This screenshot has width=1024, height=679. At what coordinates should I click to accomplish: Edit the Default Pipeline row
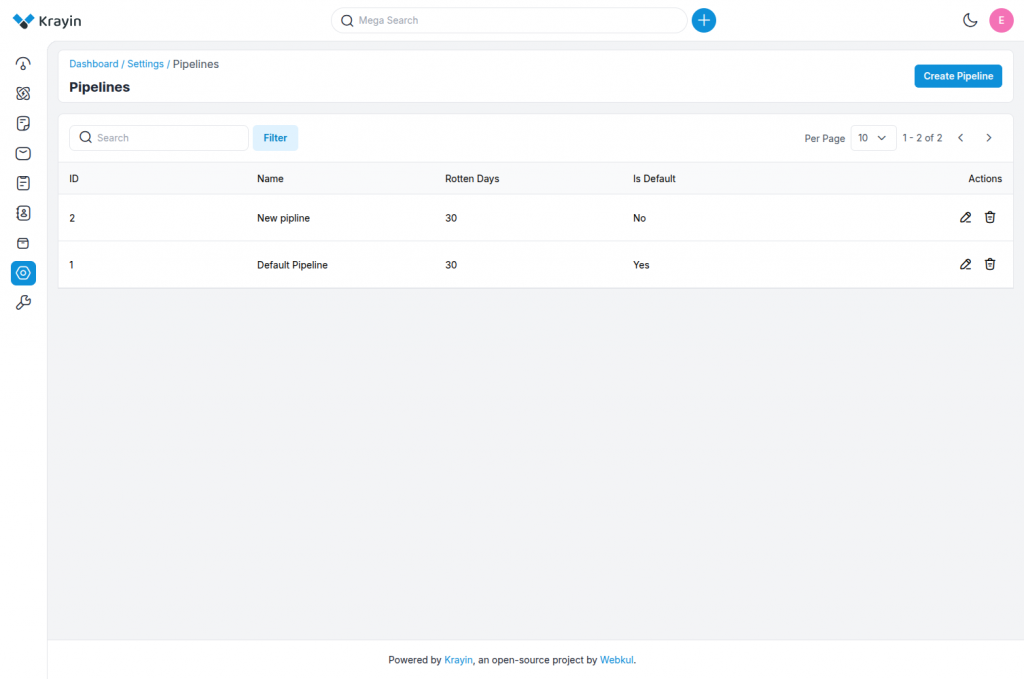point(965,264)
